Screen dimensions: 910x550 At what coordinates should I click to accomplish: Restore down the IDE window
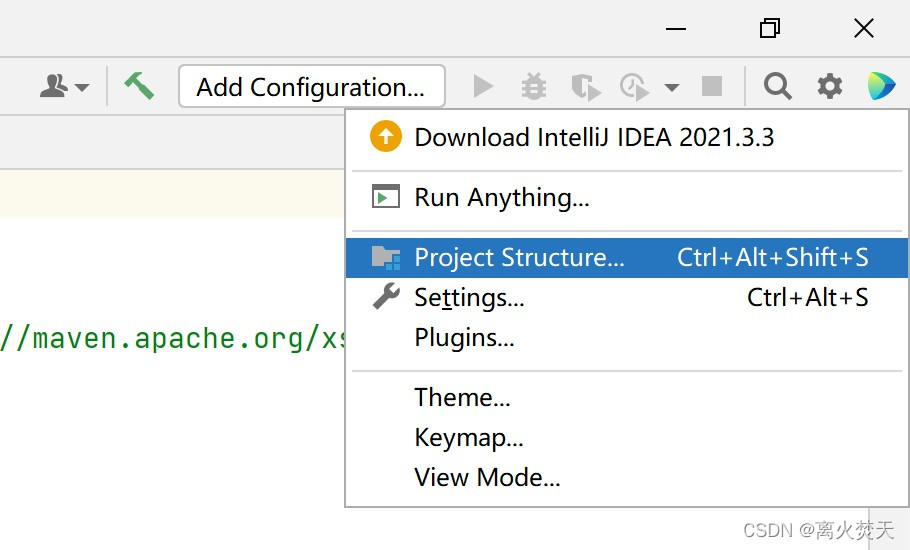770,28
